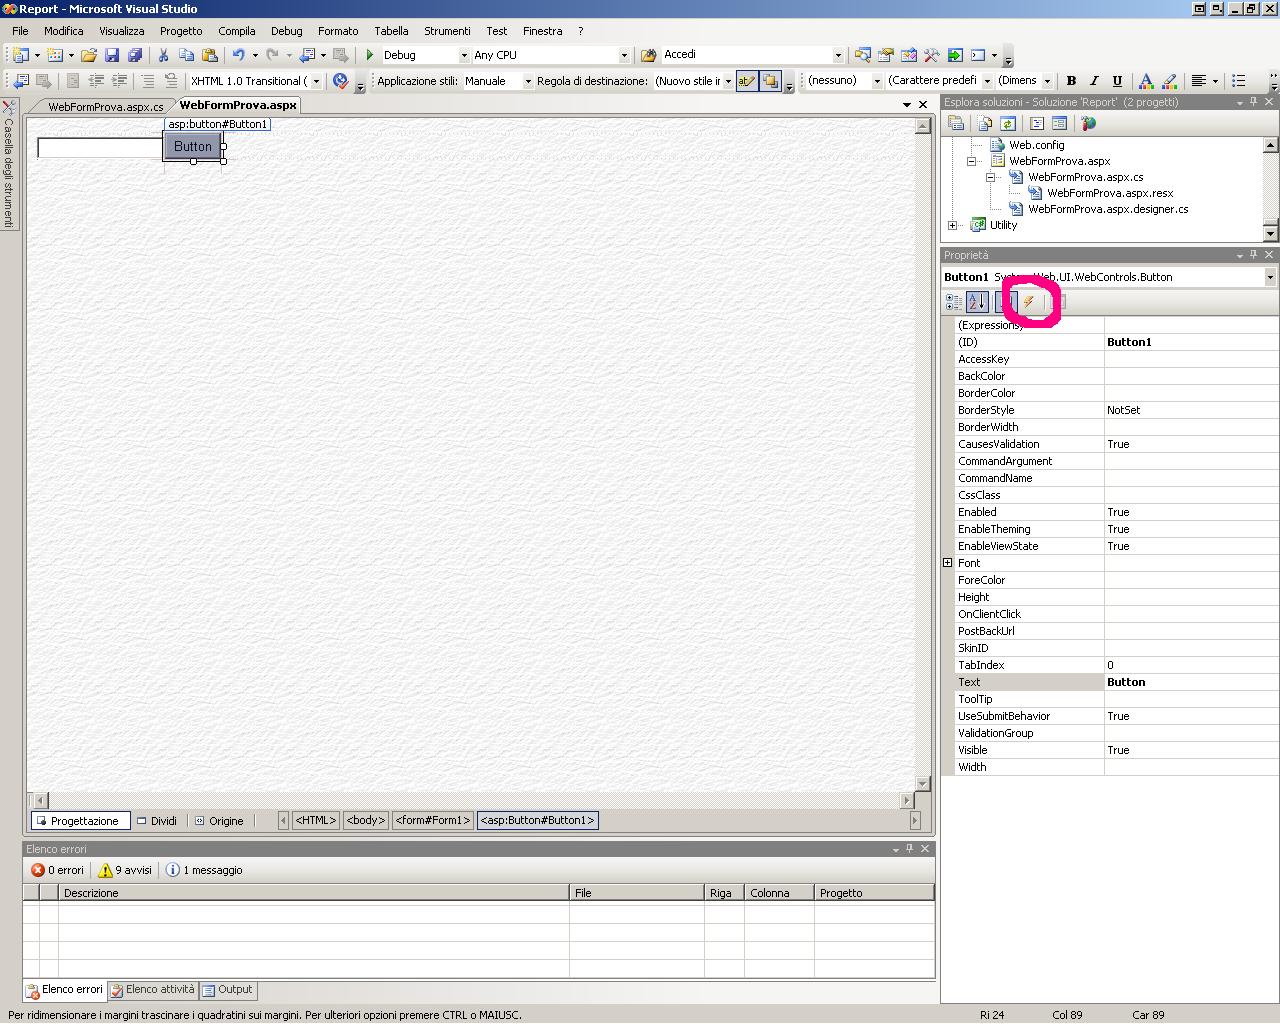Click the ASP.NET Configuration icon in Esplora soluzioni
The width and height of the screenshot is (1280, 1024).
coord(1089,123)
